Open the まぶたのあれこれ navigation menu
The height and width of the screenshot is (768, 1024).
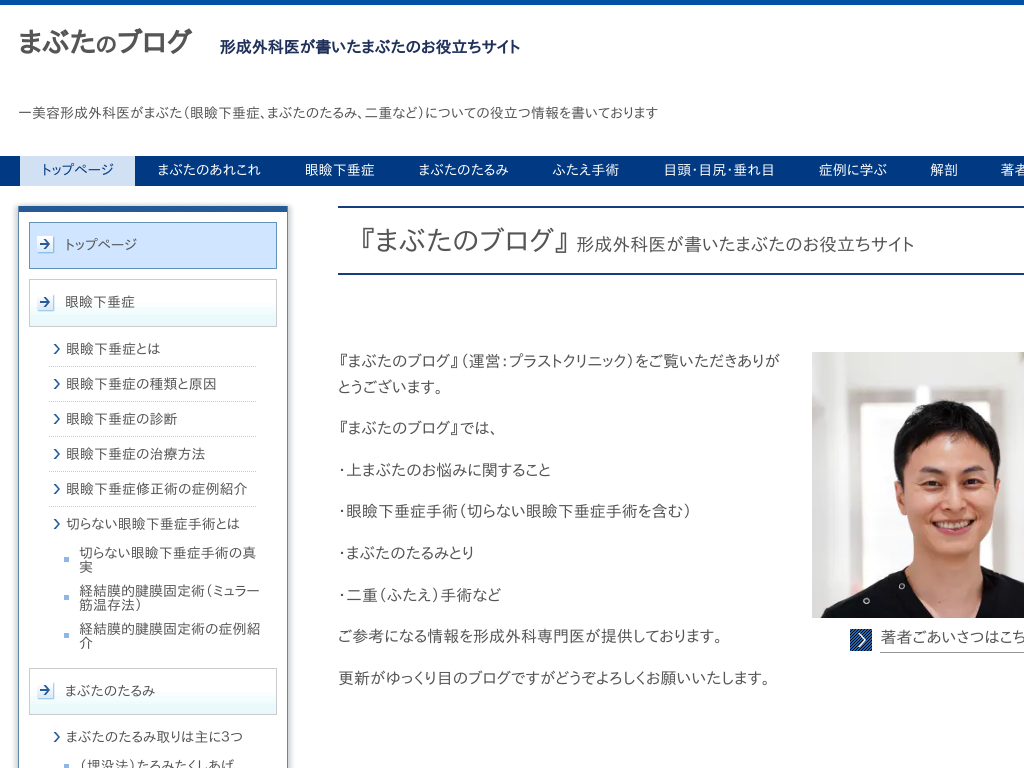tap(209, 171)
